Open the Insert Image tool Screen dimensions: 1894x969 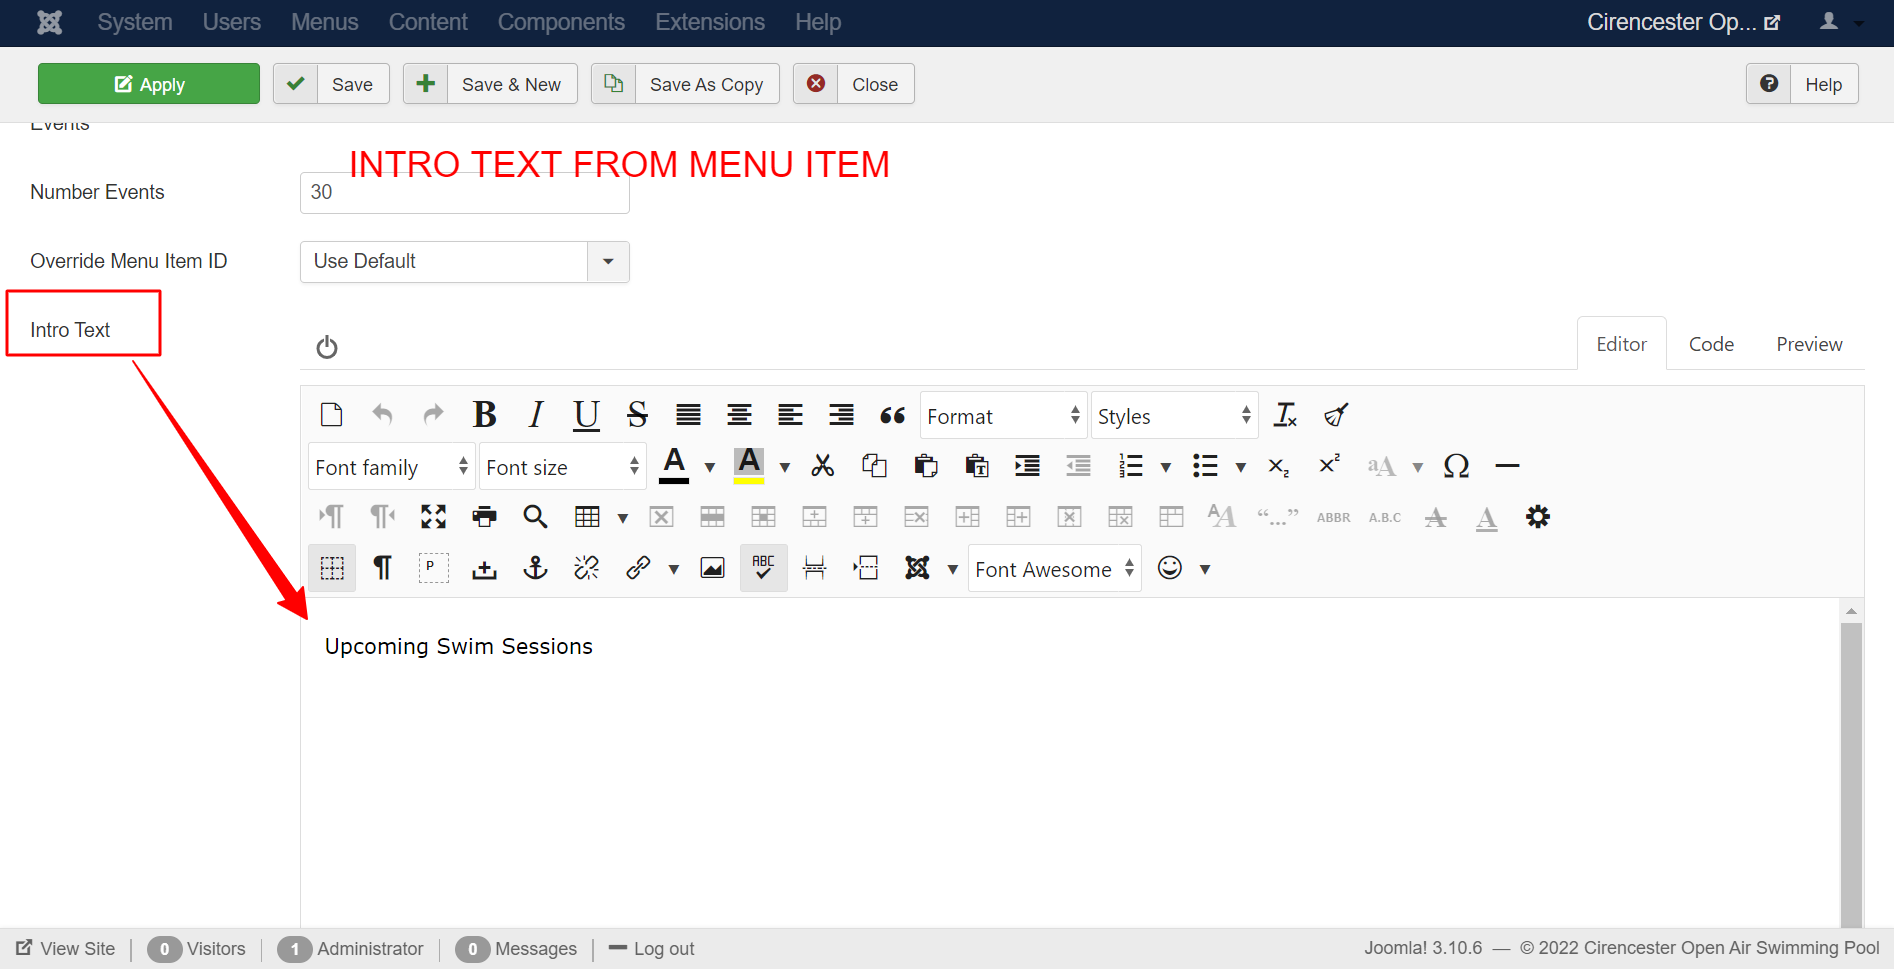(x=712, y=568)
